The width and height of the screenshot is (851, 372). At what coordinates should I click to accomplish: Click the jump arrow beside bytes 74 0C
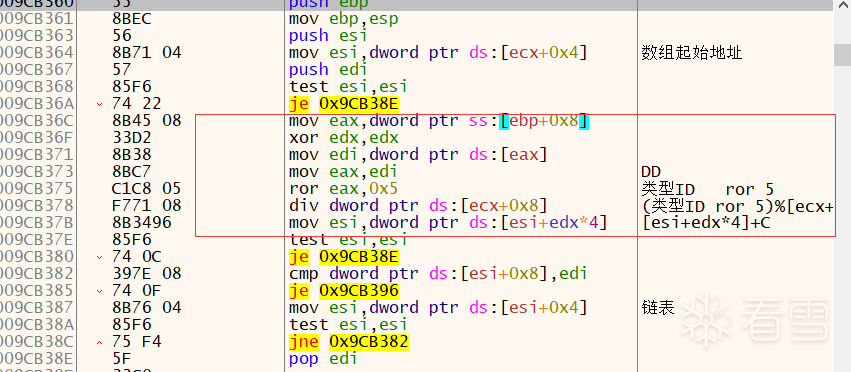99,257
